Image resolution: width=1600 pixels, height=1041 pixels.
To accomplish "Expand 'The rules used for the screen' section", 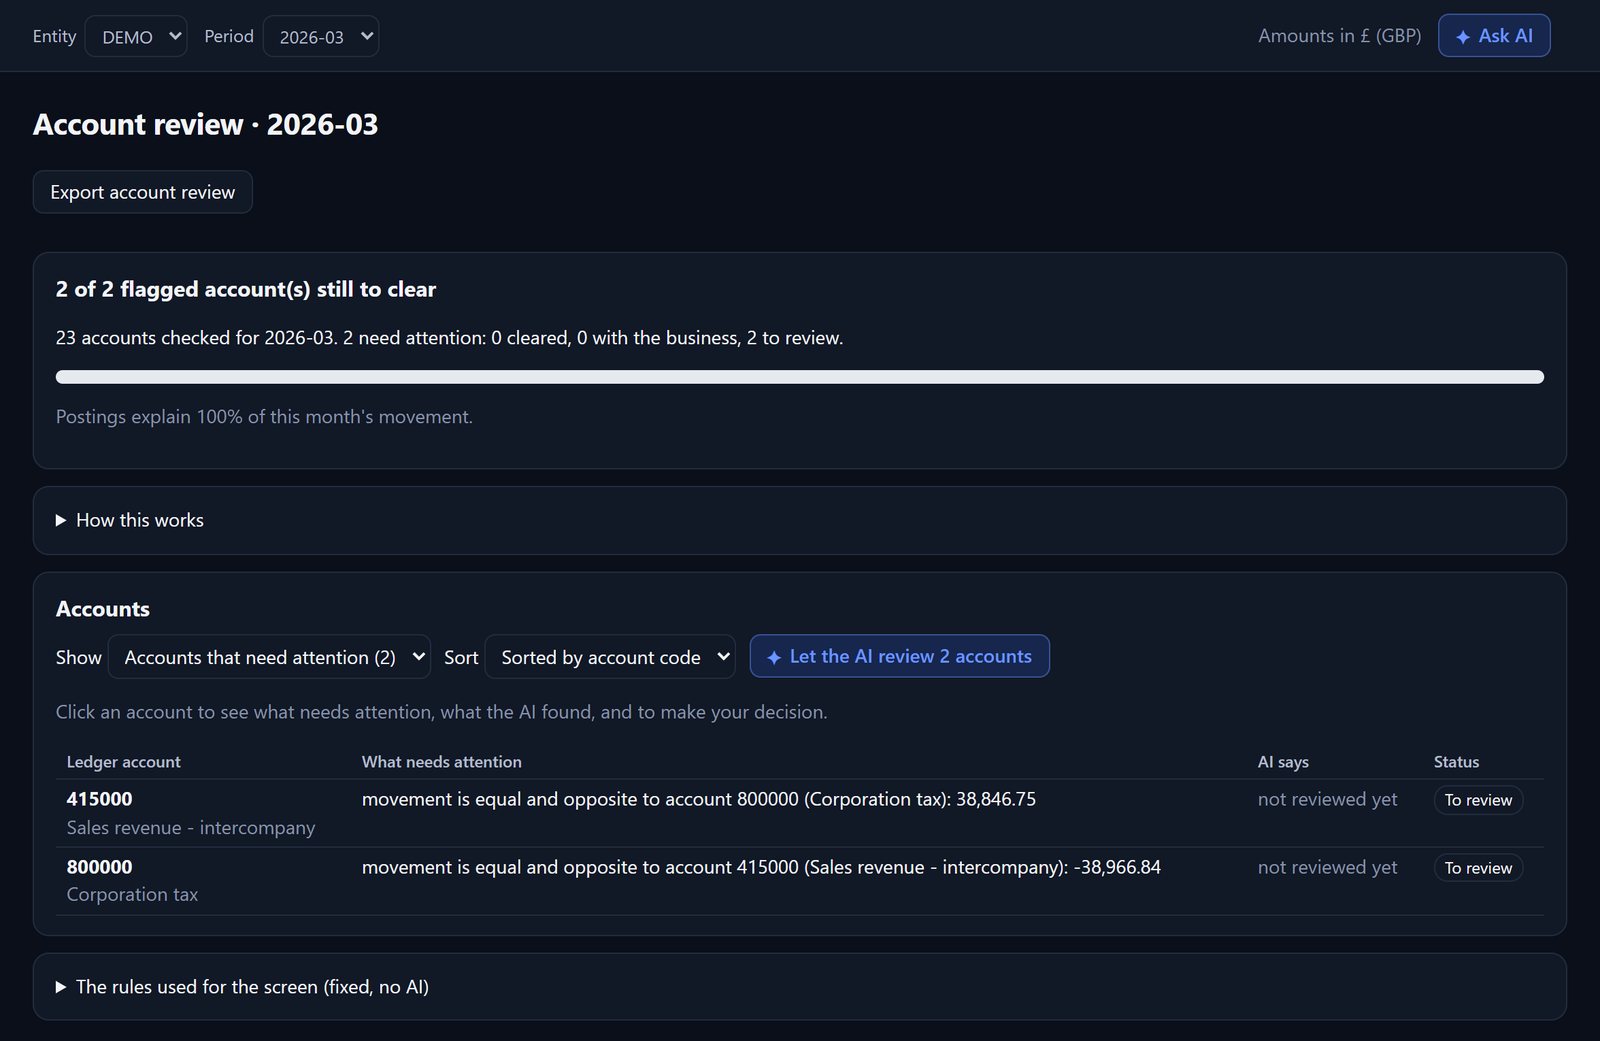I will coord(242,987).
